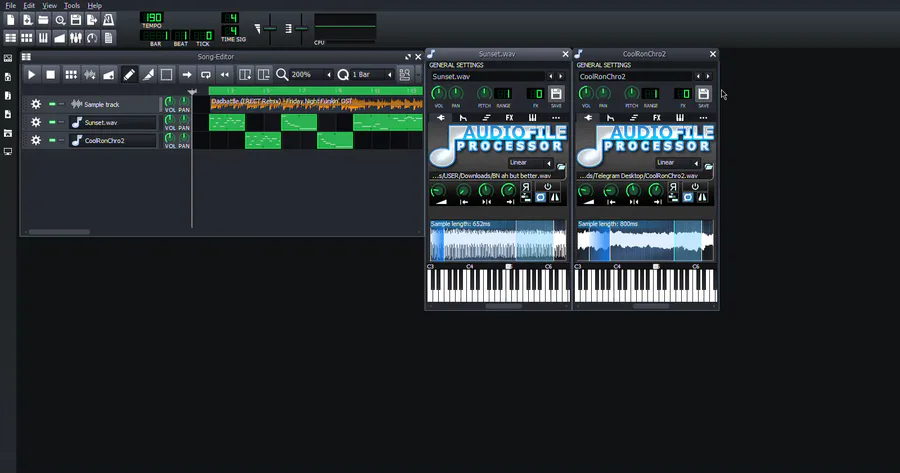This screenshot has width=900, height=473.
Task: Click the CoolRonChro2 track name button
Action: (x=113, y=140)
